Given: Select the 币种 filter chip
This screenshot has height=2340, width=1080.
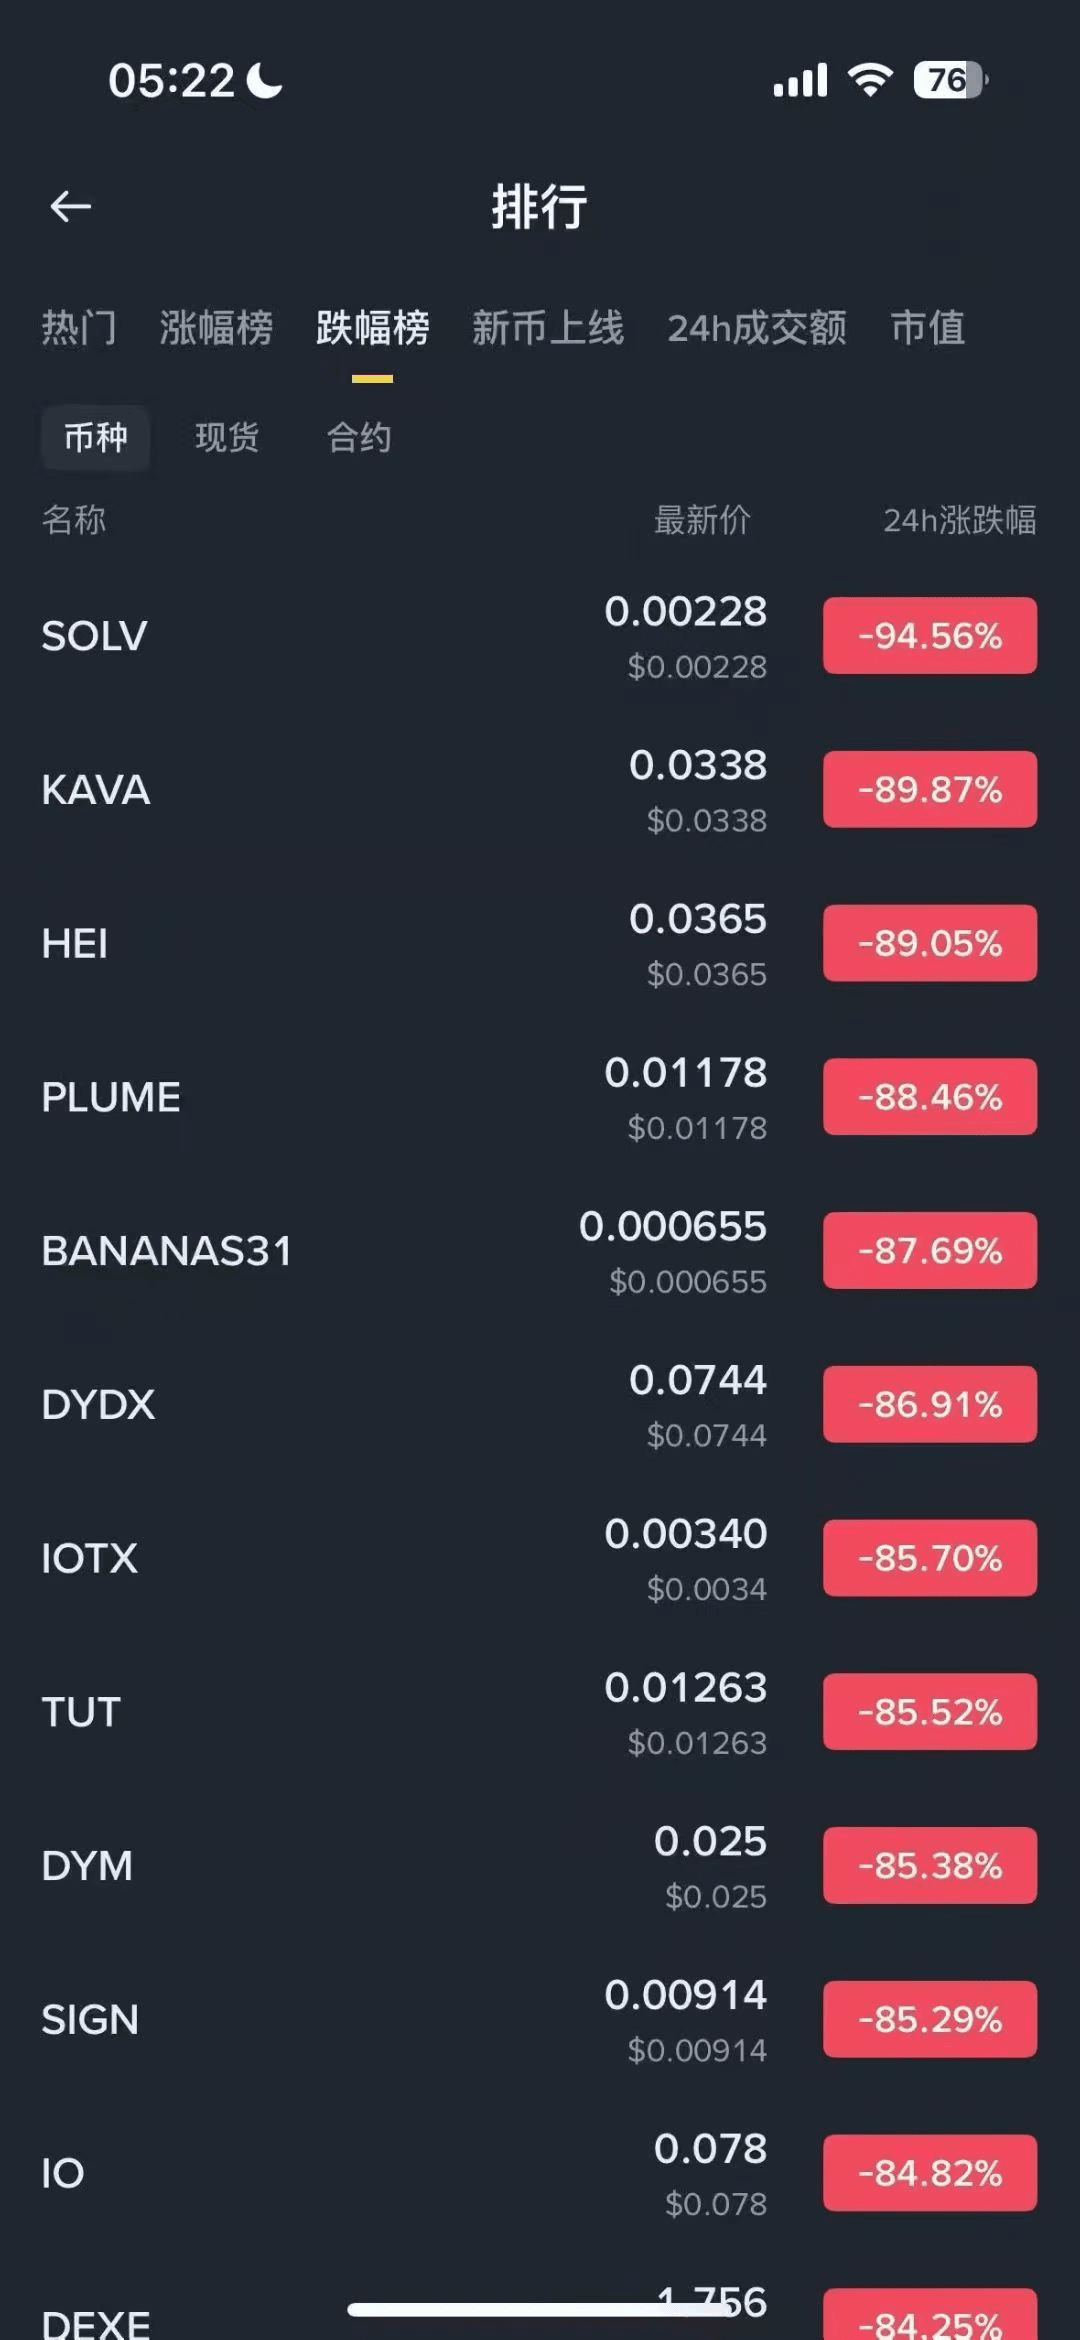Looking at the screenshot, I should pos(96,437).
